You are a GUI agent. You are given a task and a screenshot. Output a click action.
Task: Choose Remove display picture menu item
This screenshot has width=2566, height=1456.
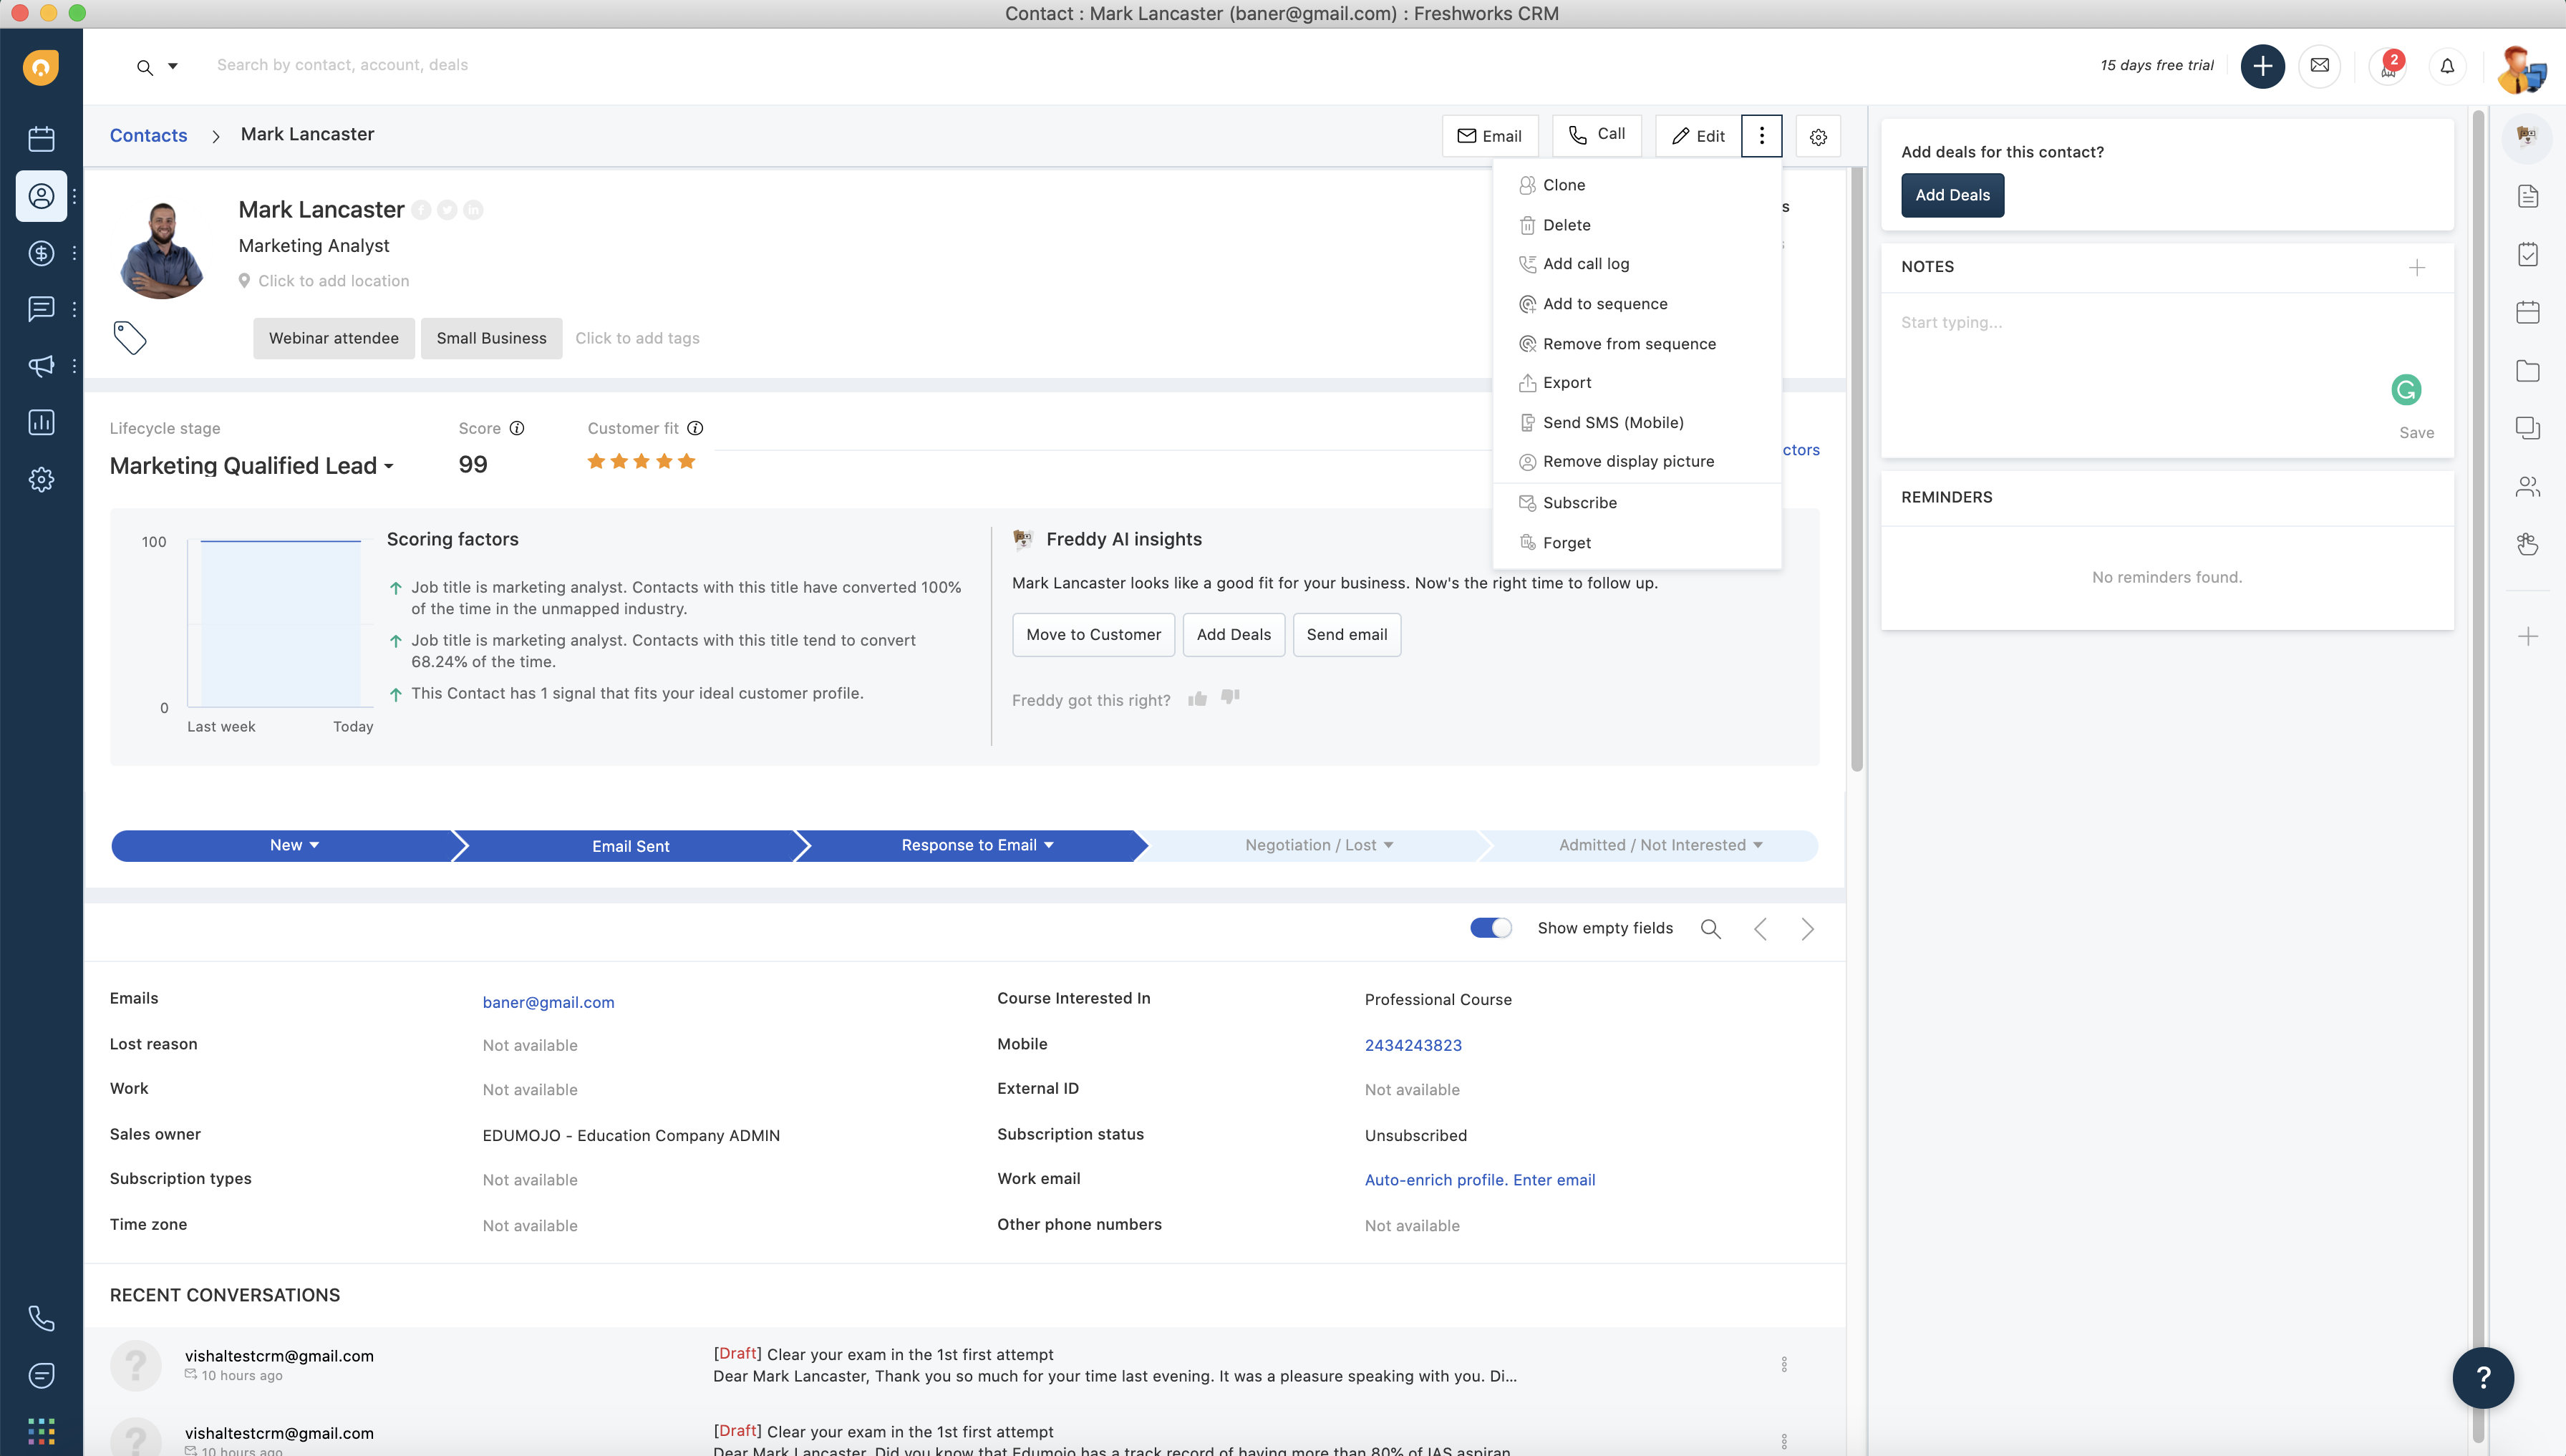point(1636,462)
